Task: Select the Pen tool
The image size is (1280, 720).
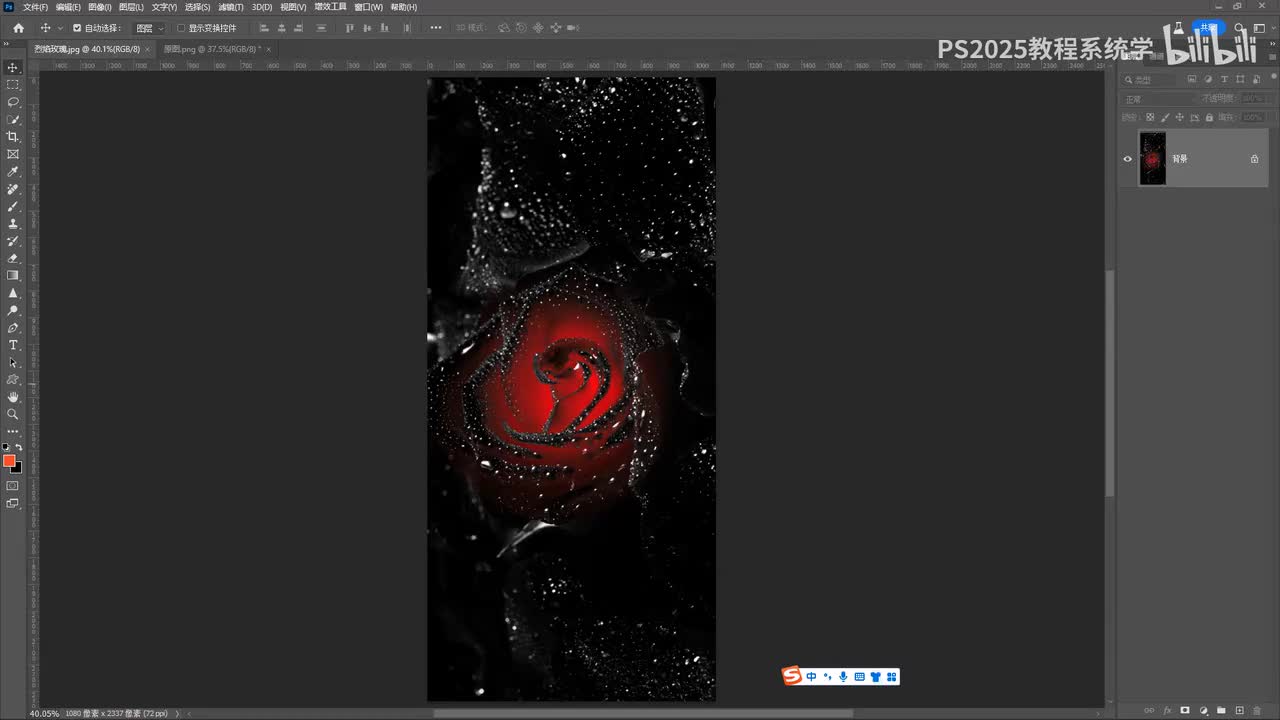Action: pos(13,328)
